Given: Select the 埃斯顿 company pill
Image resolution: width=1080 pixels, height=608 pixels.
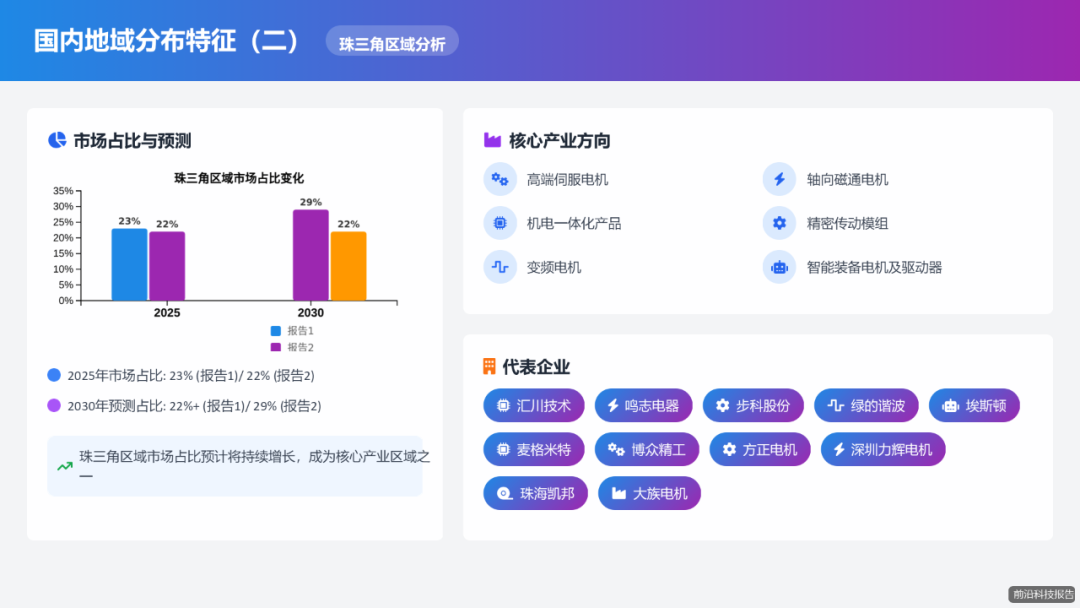Looking at the screenshot, I should pos(974,405).
